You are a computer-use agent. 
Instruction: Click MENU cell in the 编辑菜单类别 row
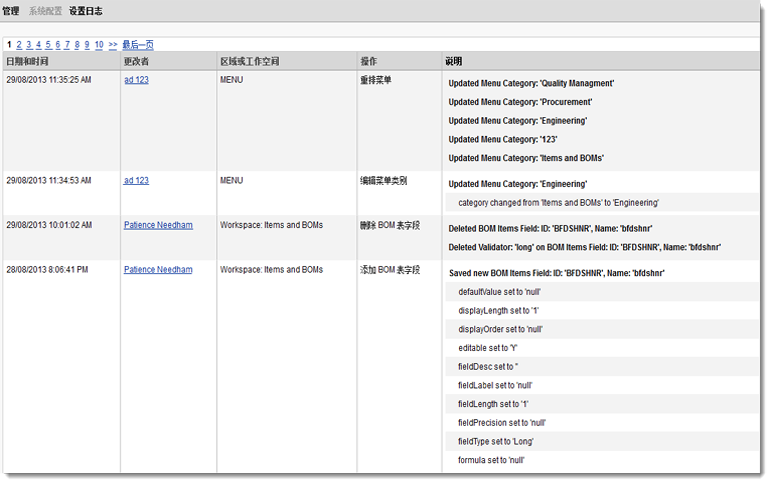pyautogui.click(x=231, y=180)
